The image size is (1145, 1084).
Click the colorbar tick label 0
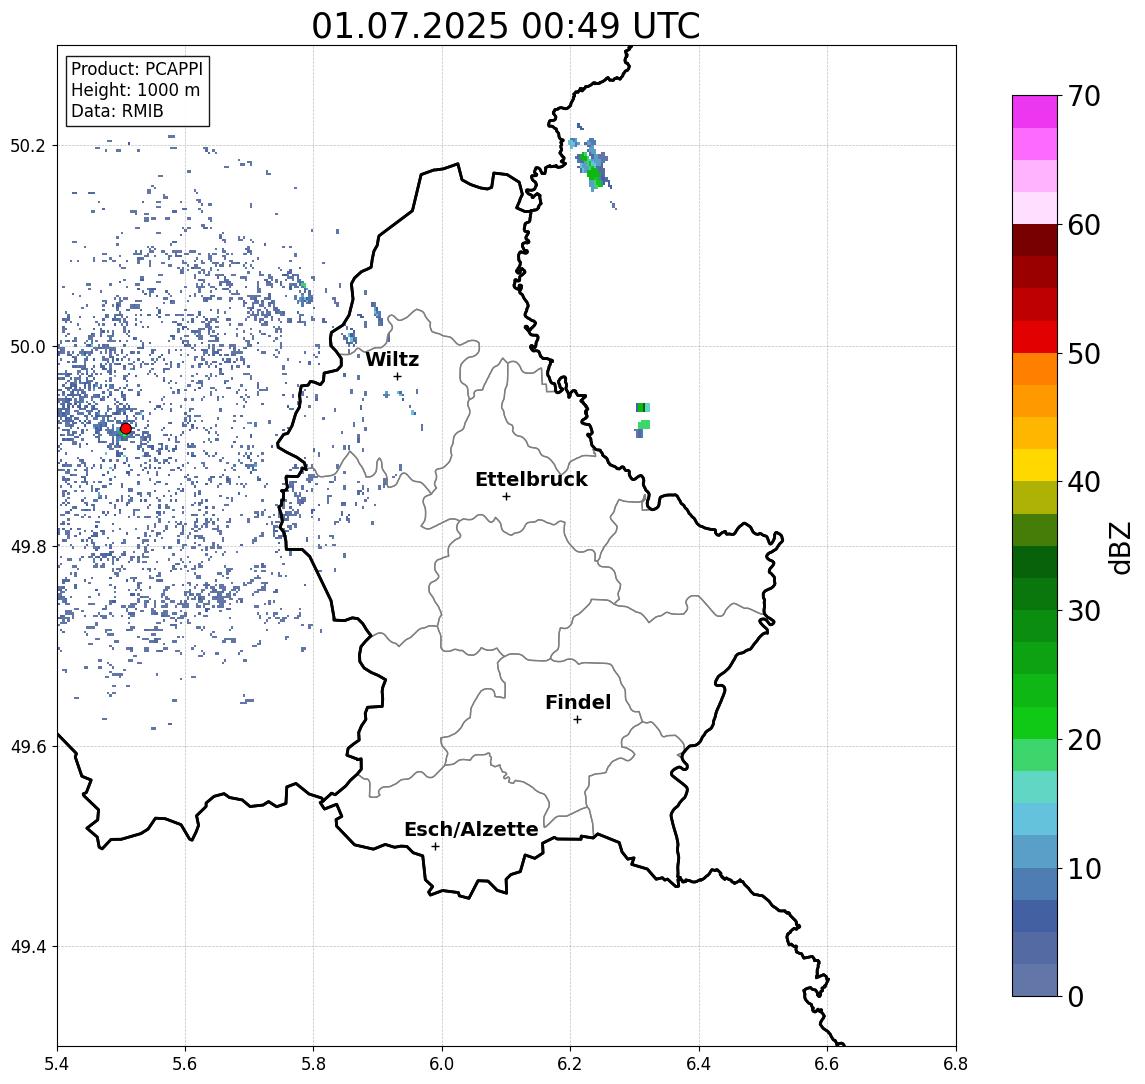coord(1076,996)
